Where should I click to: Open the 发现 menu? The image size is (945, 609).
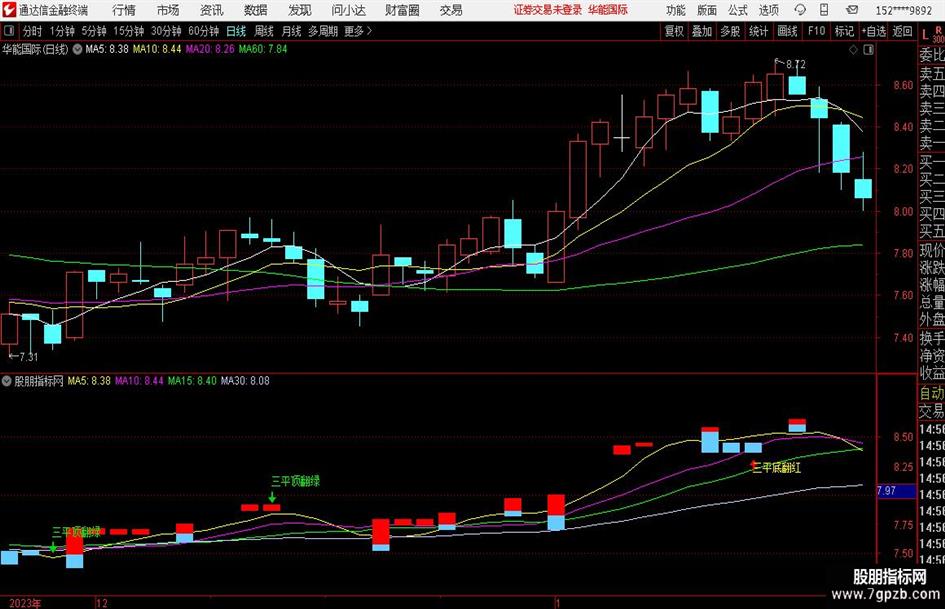[x=300, y=10]
